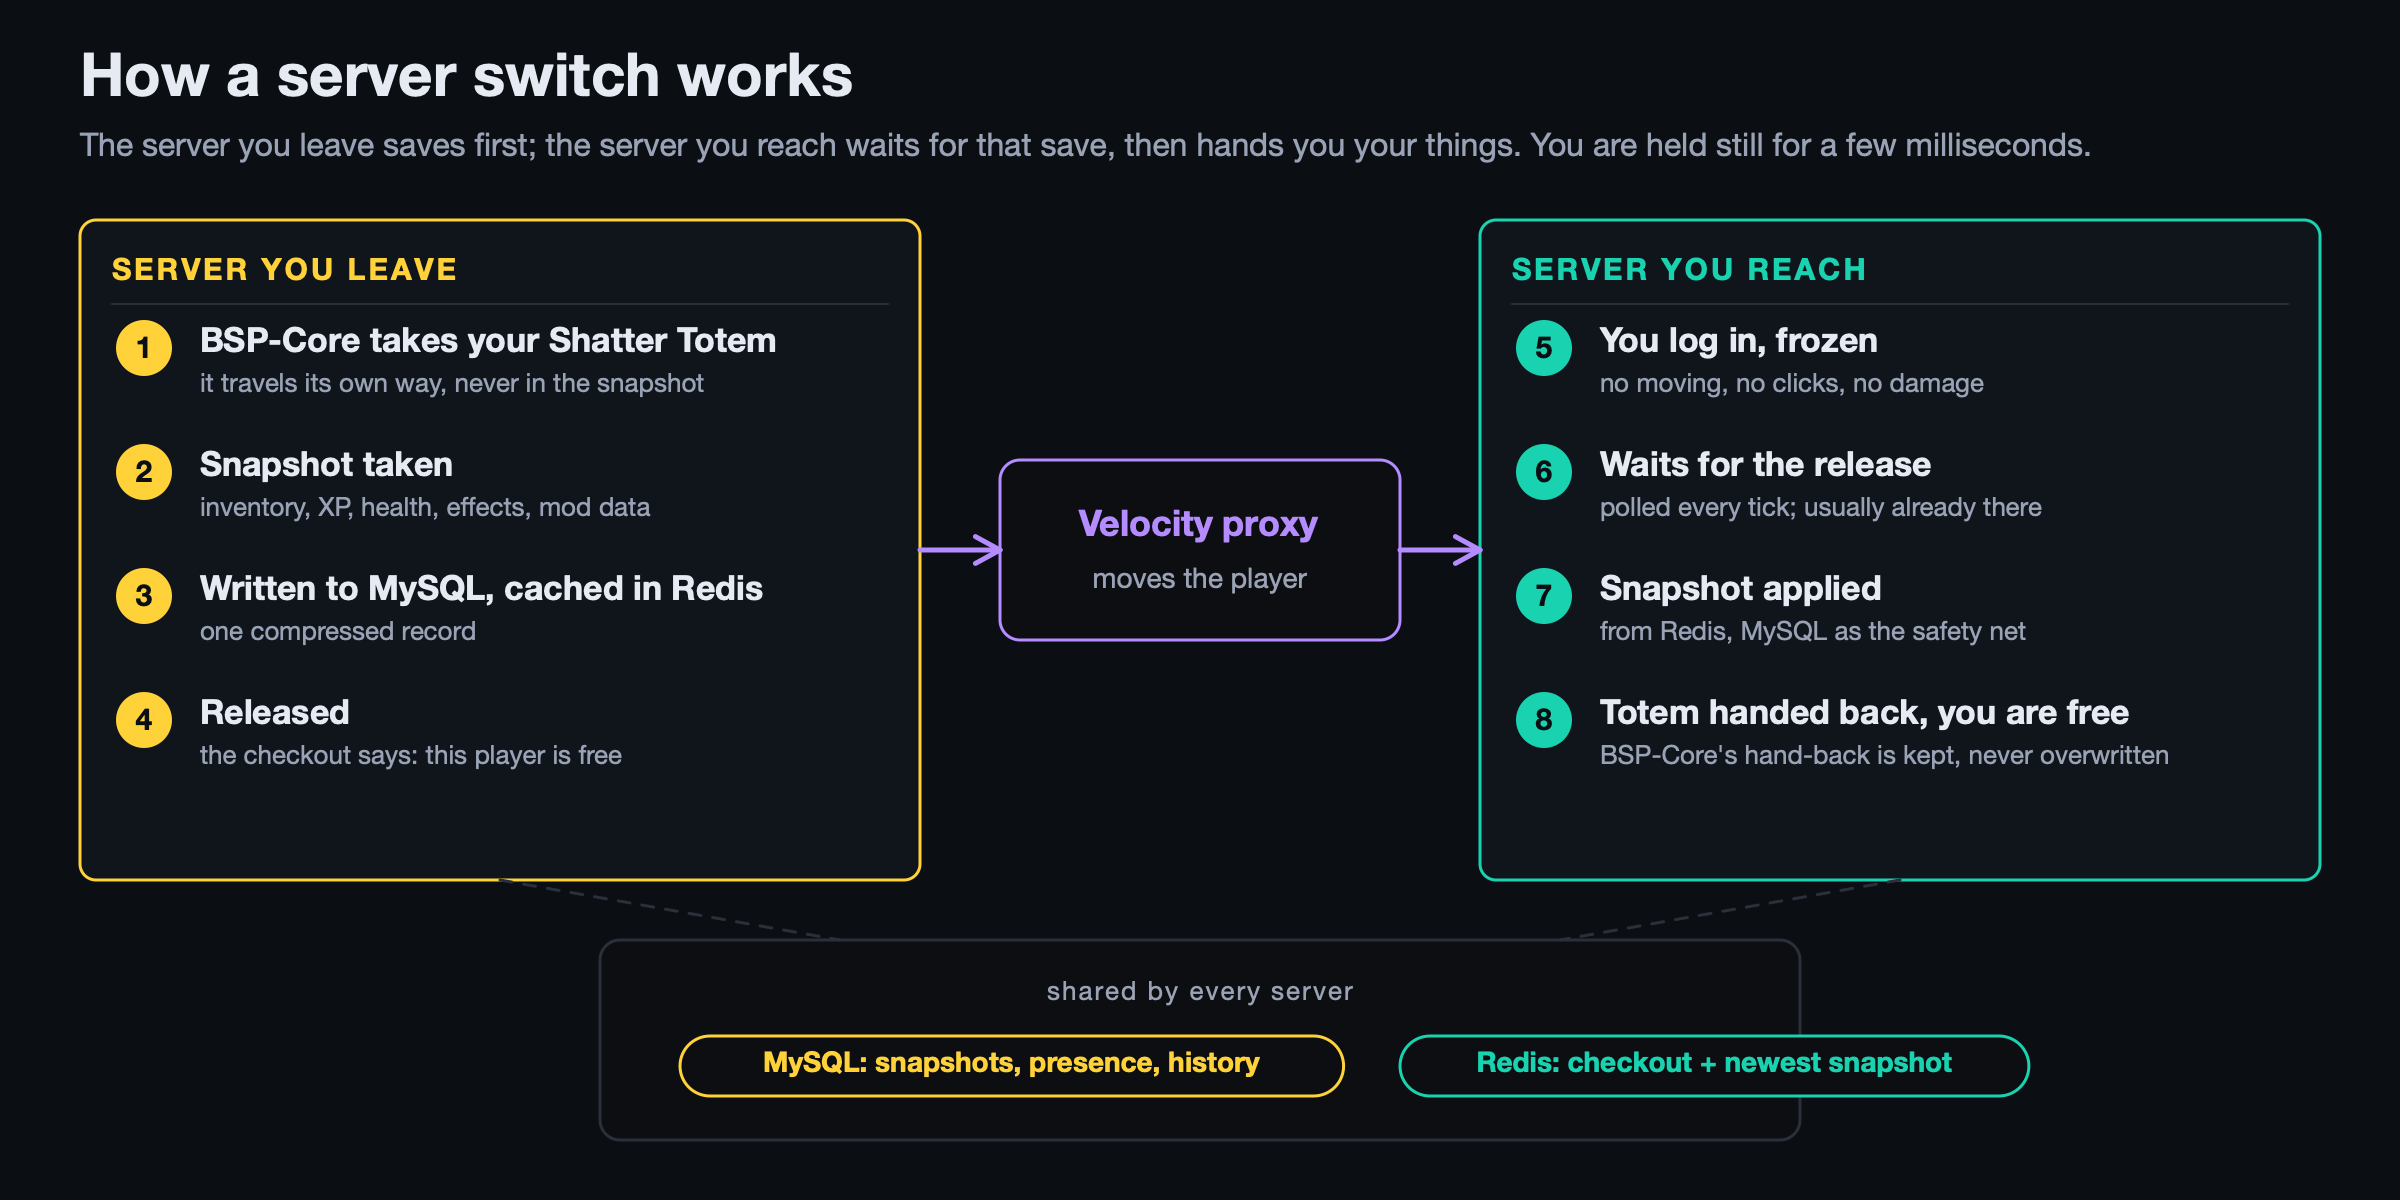Click the 'Released' step heading

(x=275, y=712)
